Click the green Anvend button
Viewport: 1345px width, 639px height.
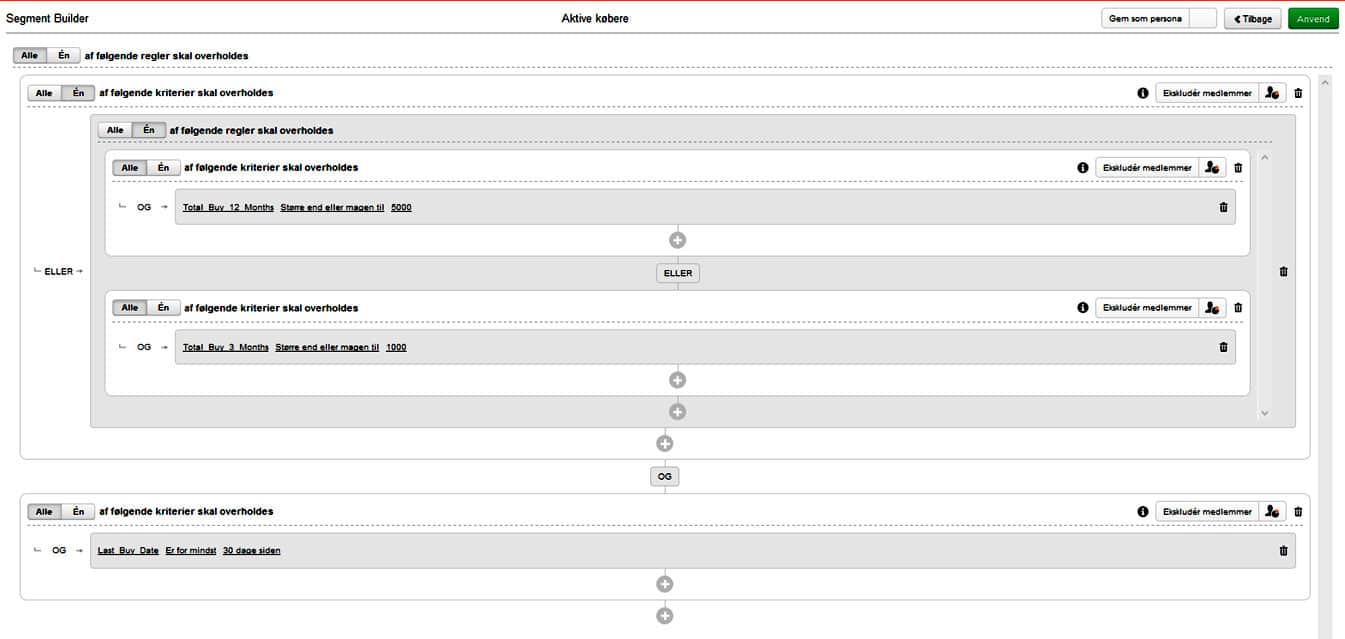tap(1313, 19)
